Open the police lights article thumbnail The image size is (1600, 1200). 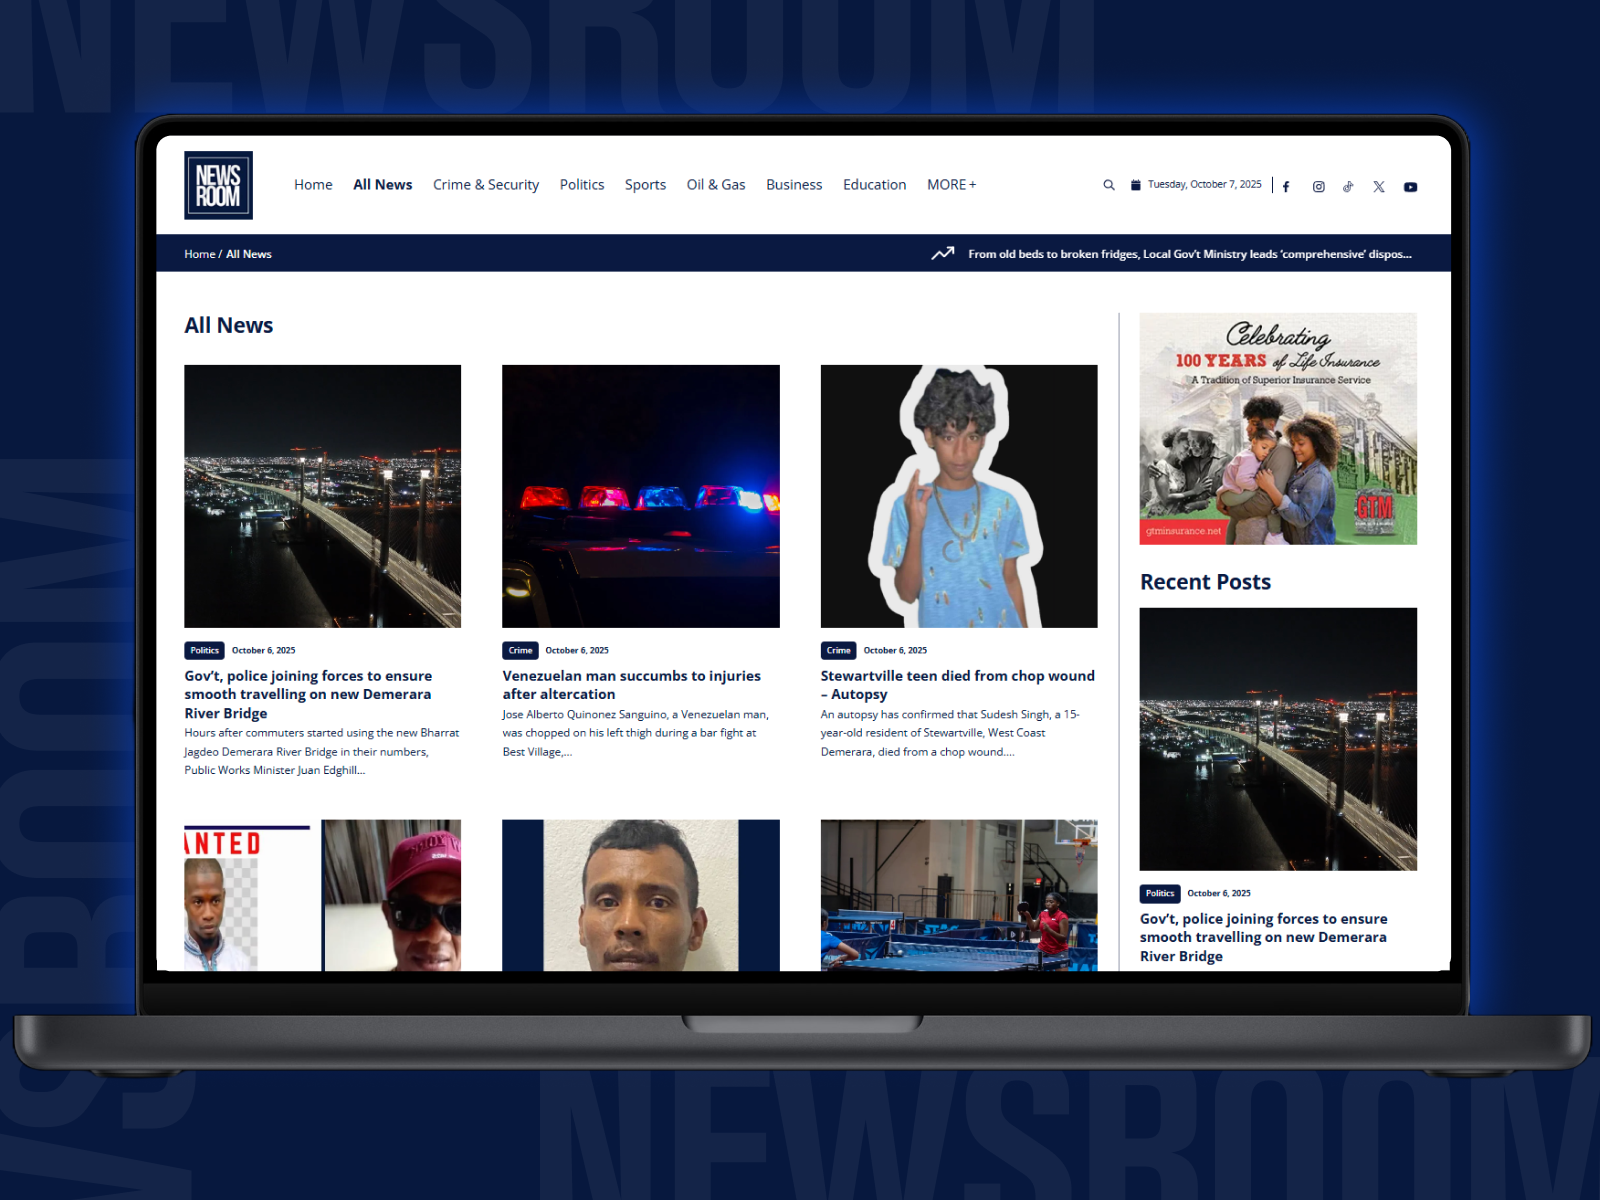click(640, 496)
